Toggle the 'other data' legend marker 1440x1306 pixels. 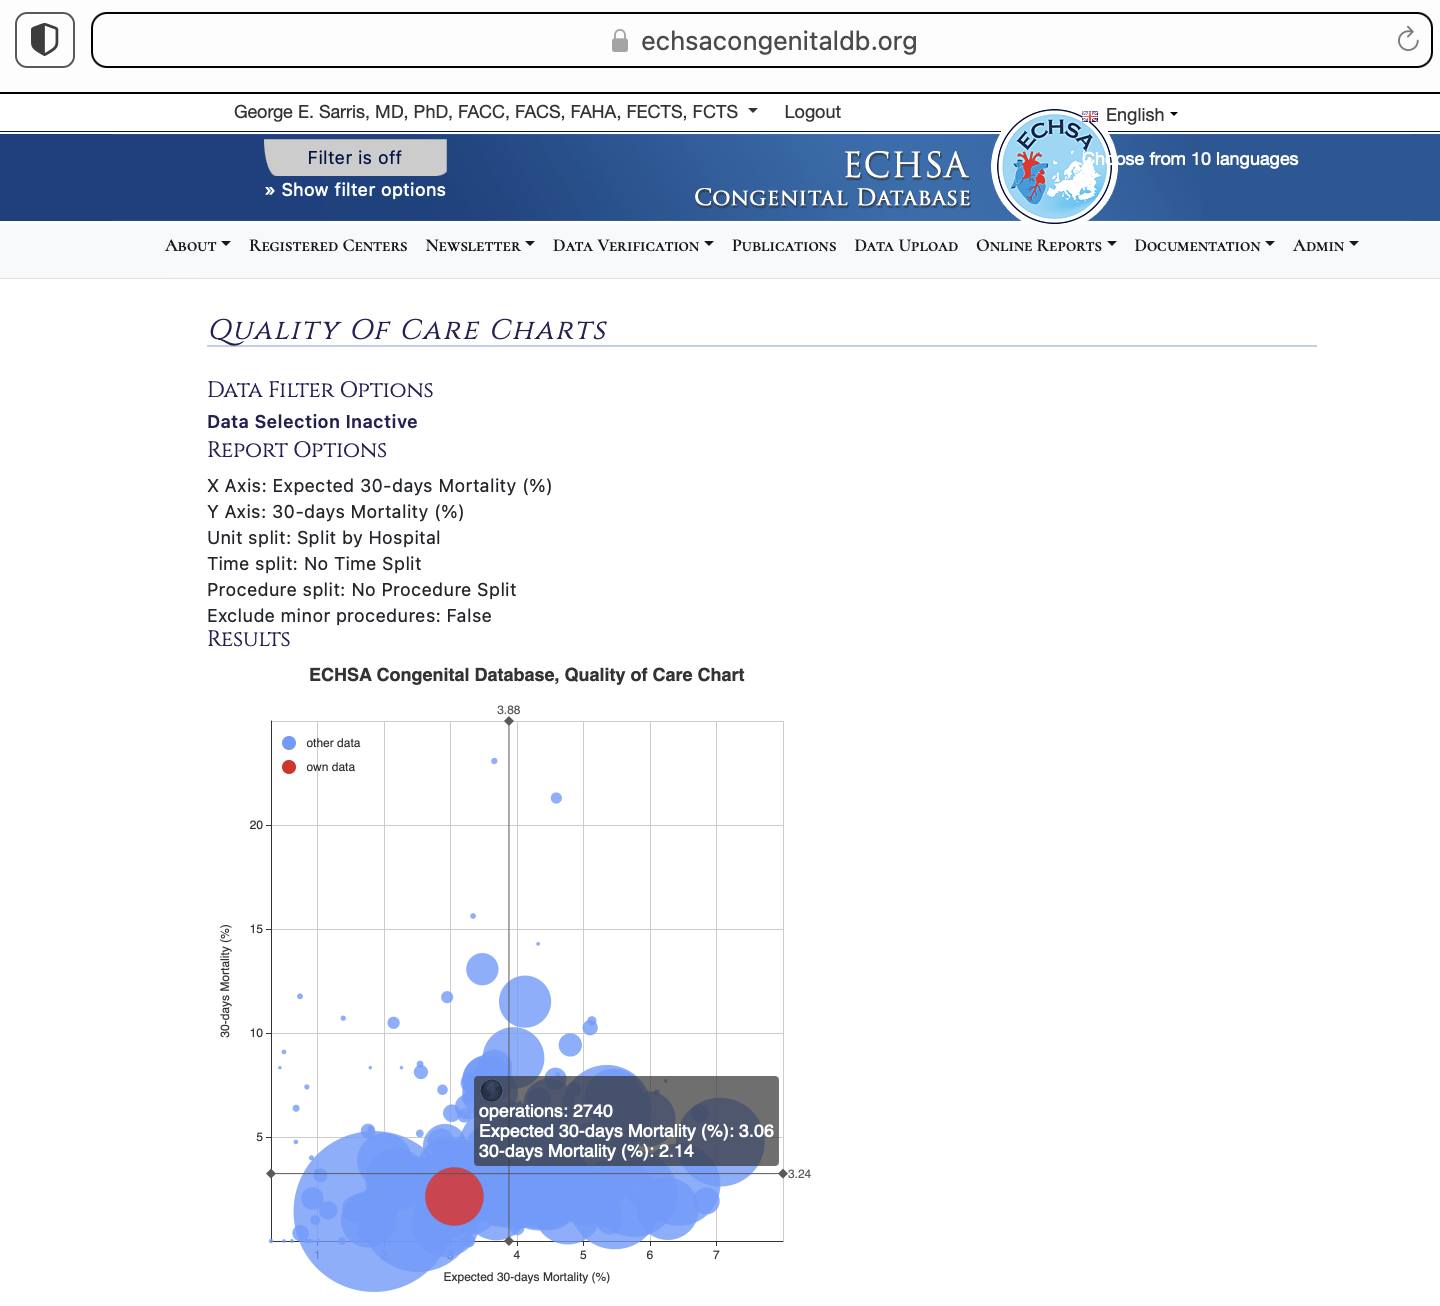coord(289,743)
